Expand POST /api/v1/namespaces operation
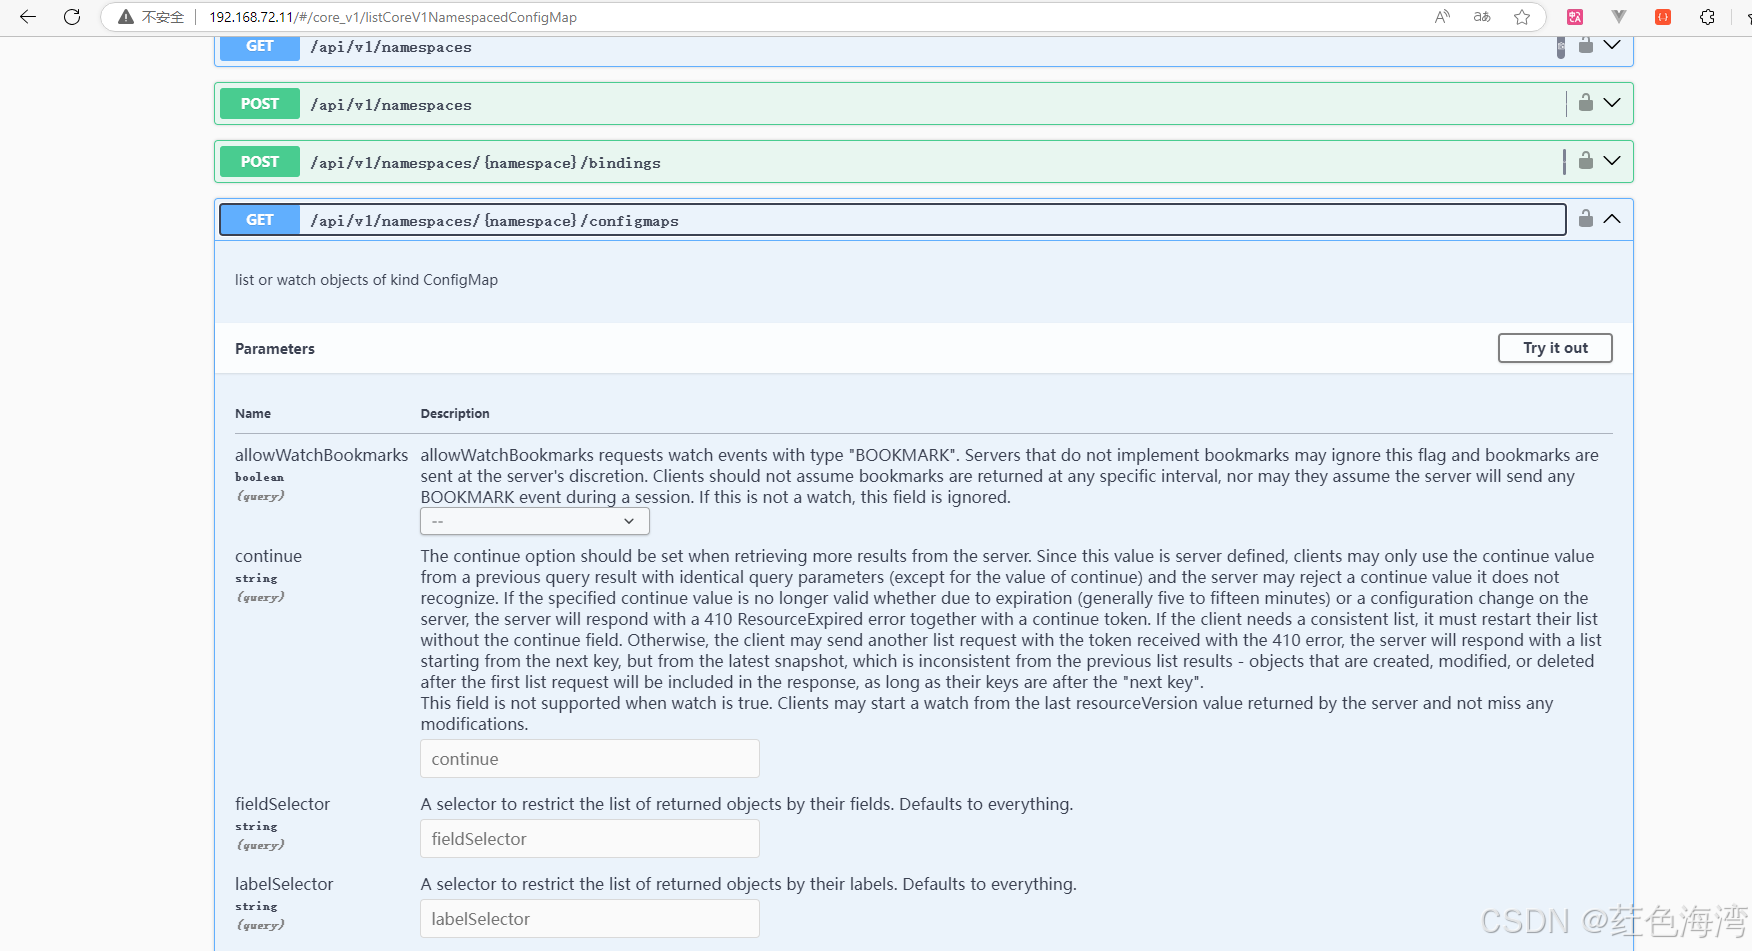 (x=1612, y=103)
